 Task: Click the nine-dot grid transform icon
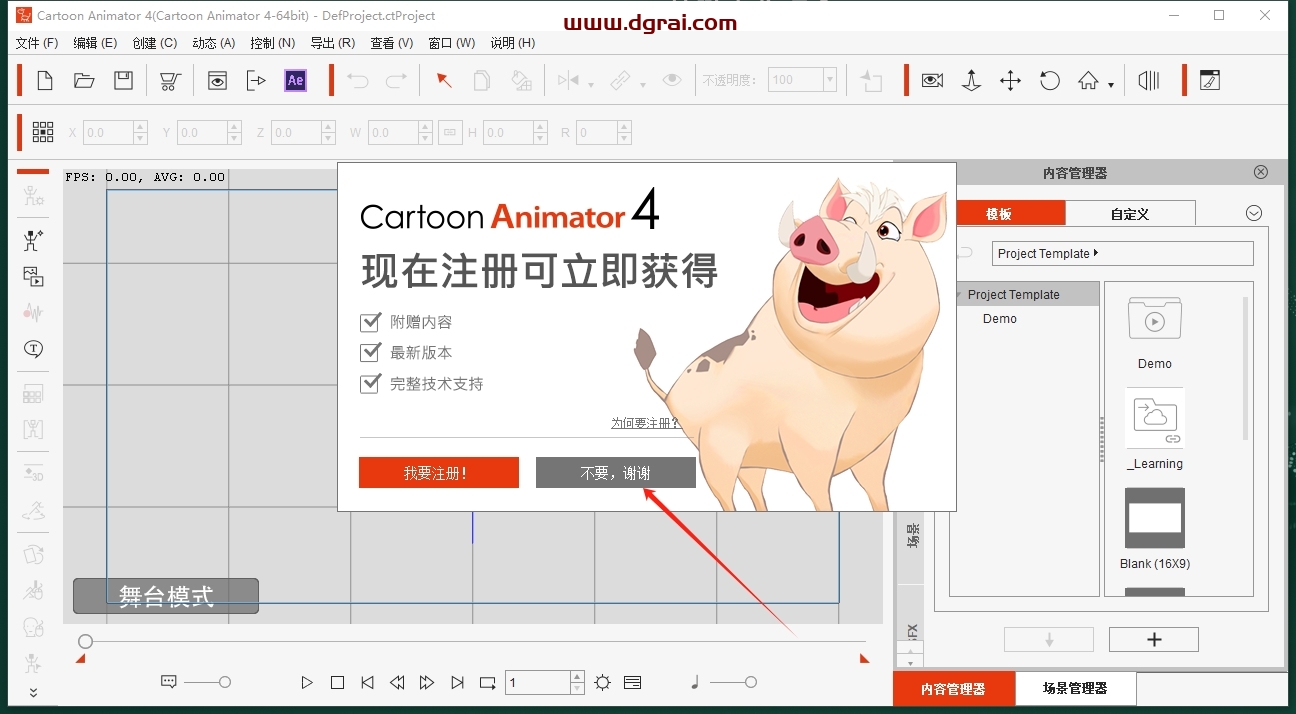click(43, 132)
